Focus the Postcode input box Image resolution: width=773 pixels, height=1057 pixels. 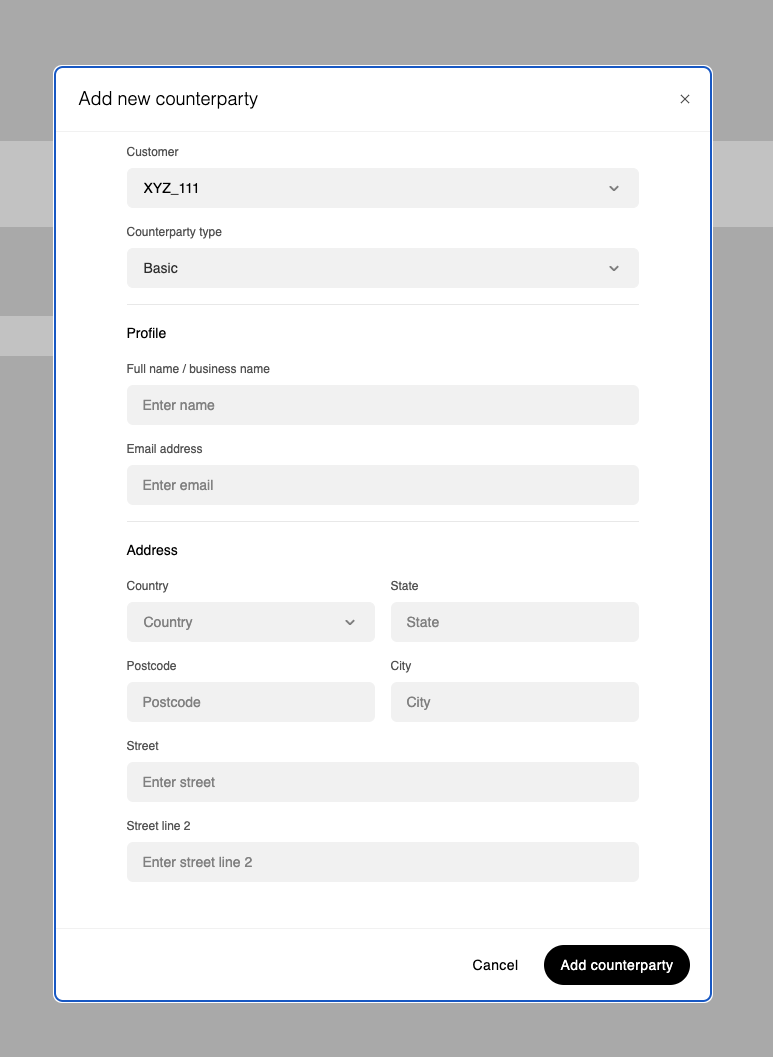click(250, 702)
